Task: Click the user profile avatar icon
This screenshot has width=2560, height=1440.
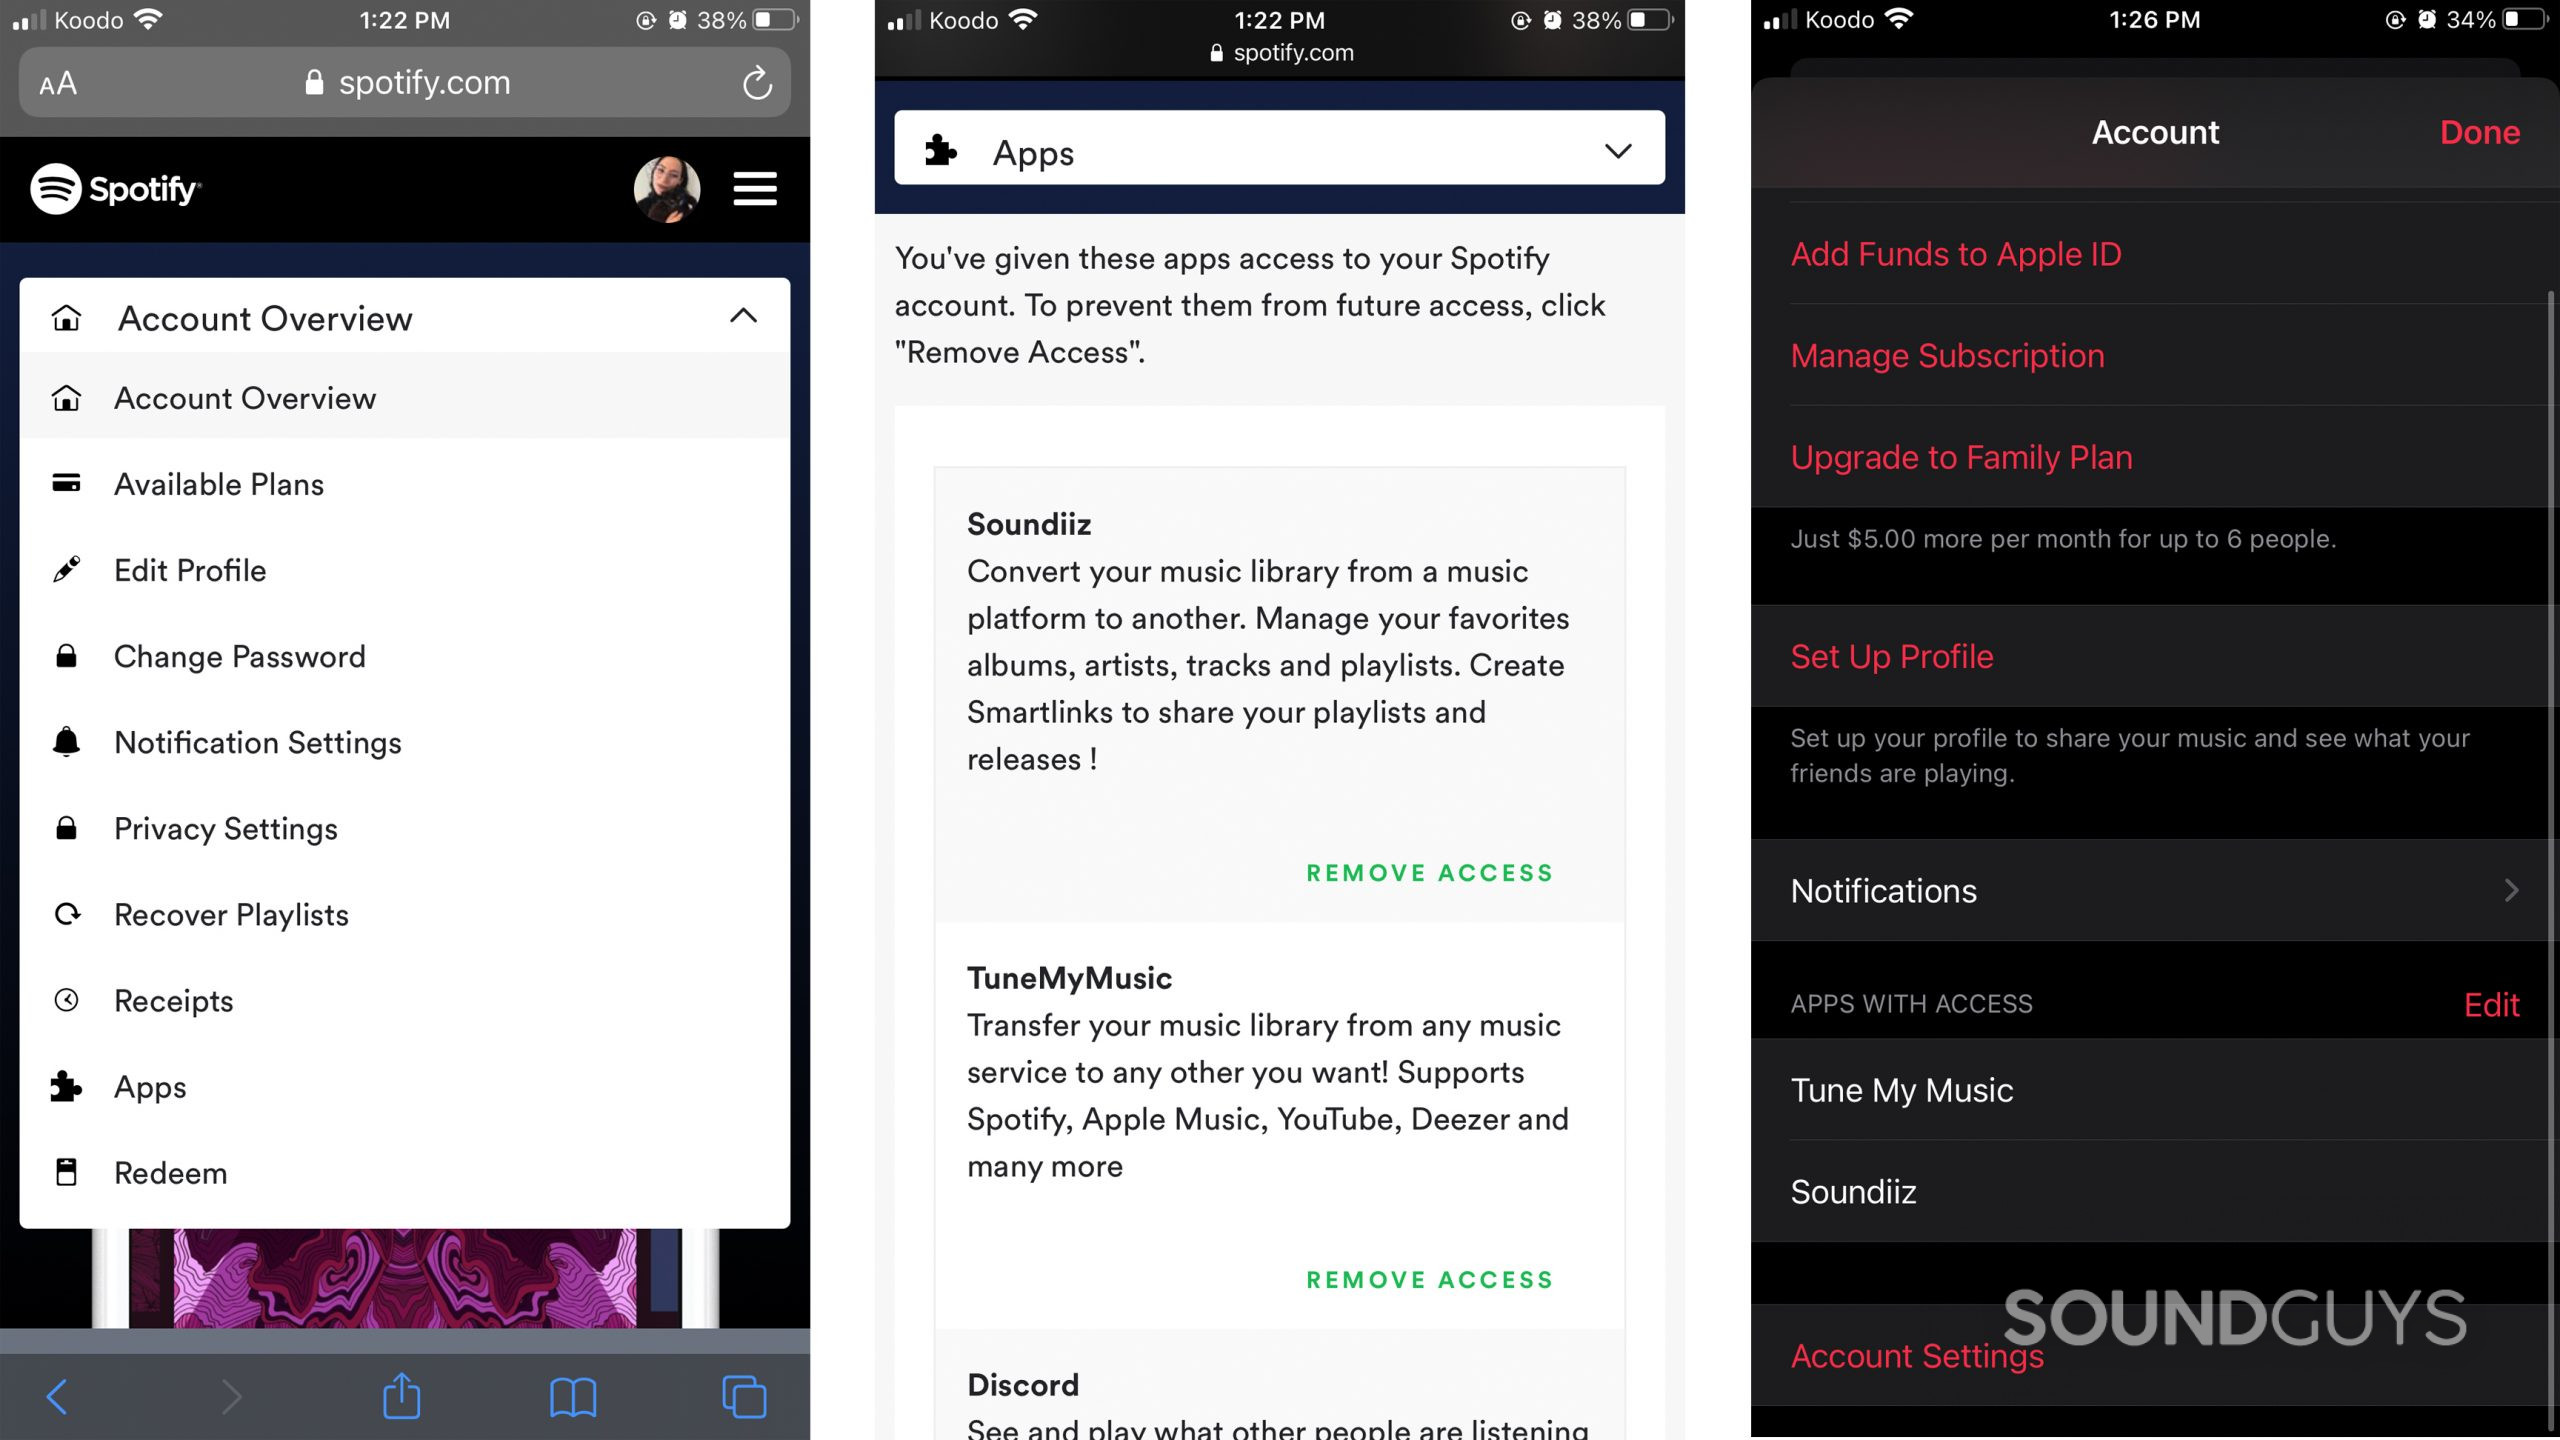Action: (668, 188)
